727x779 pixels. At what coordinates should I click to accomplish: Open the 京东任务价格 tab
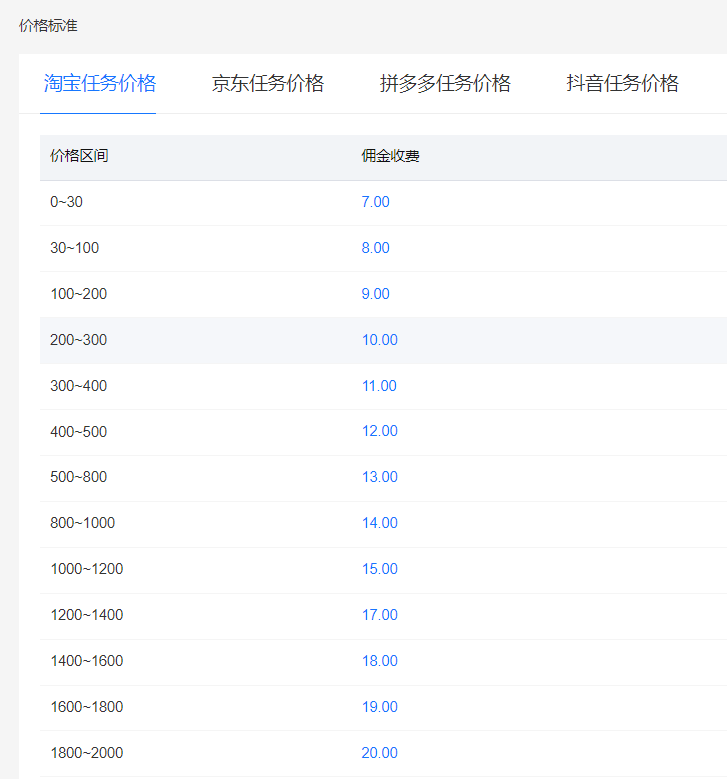pos(268,83)
